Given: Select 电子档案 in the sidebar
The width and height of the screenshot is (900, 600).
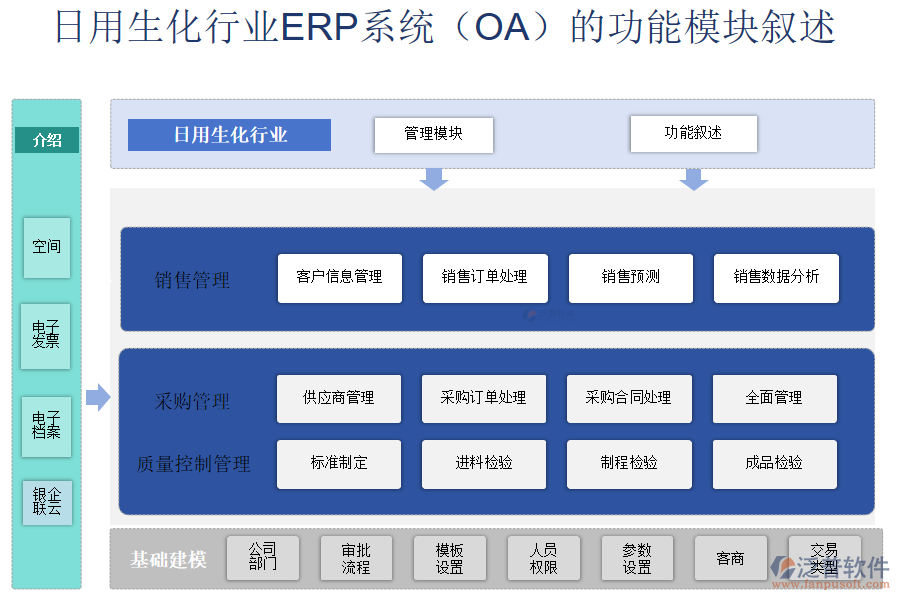Looking at the screenshot, I should pyautogui.click(x=47, y=425).
